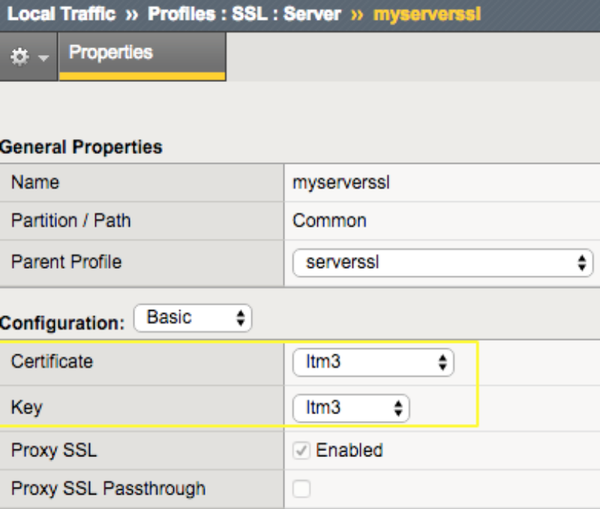Open the Certificate ltm3 dropdown

tap(373, 362)
